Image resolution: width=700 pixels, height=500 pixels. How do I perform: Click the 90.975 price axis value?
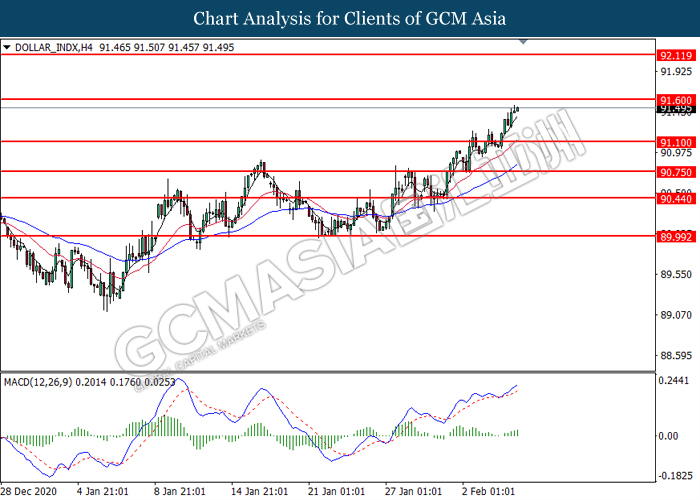click(676, 153)
